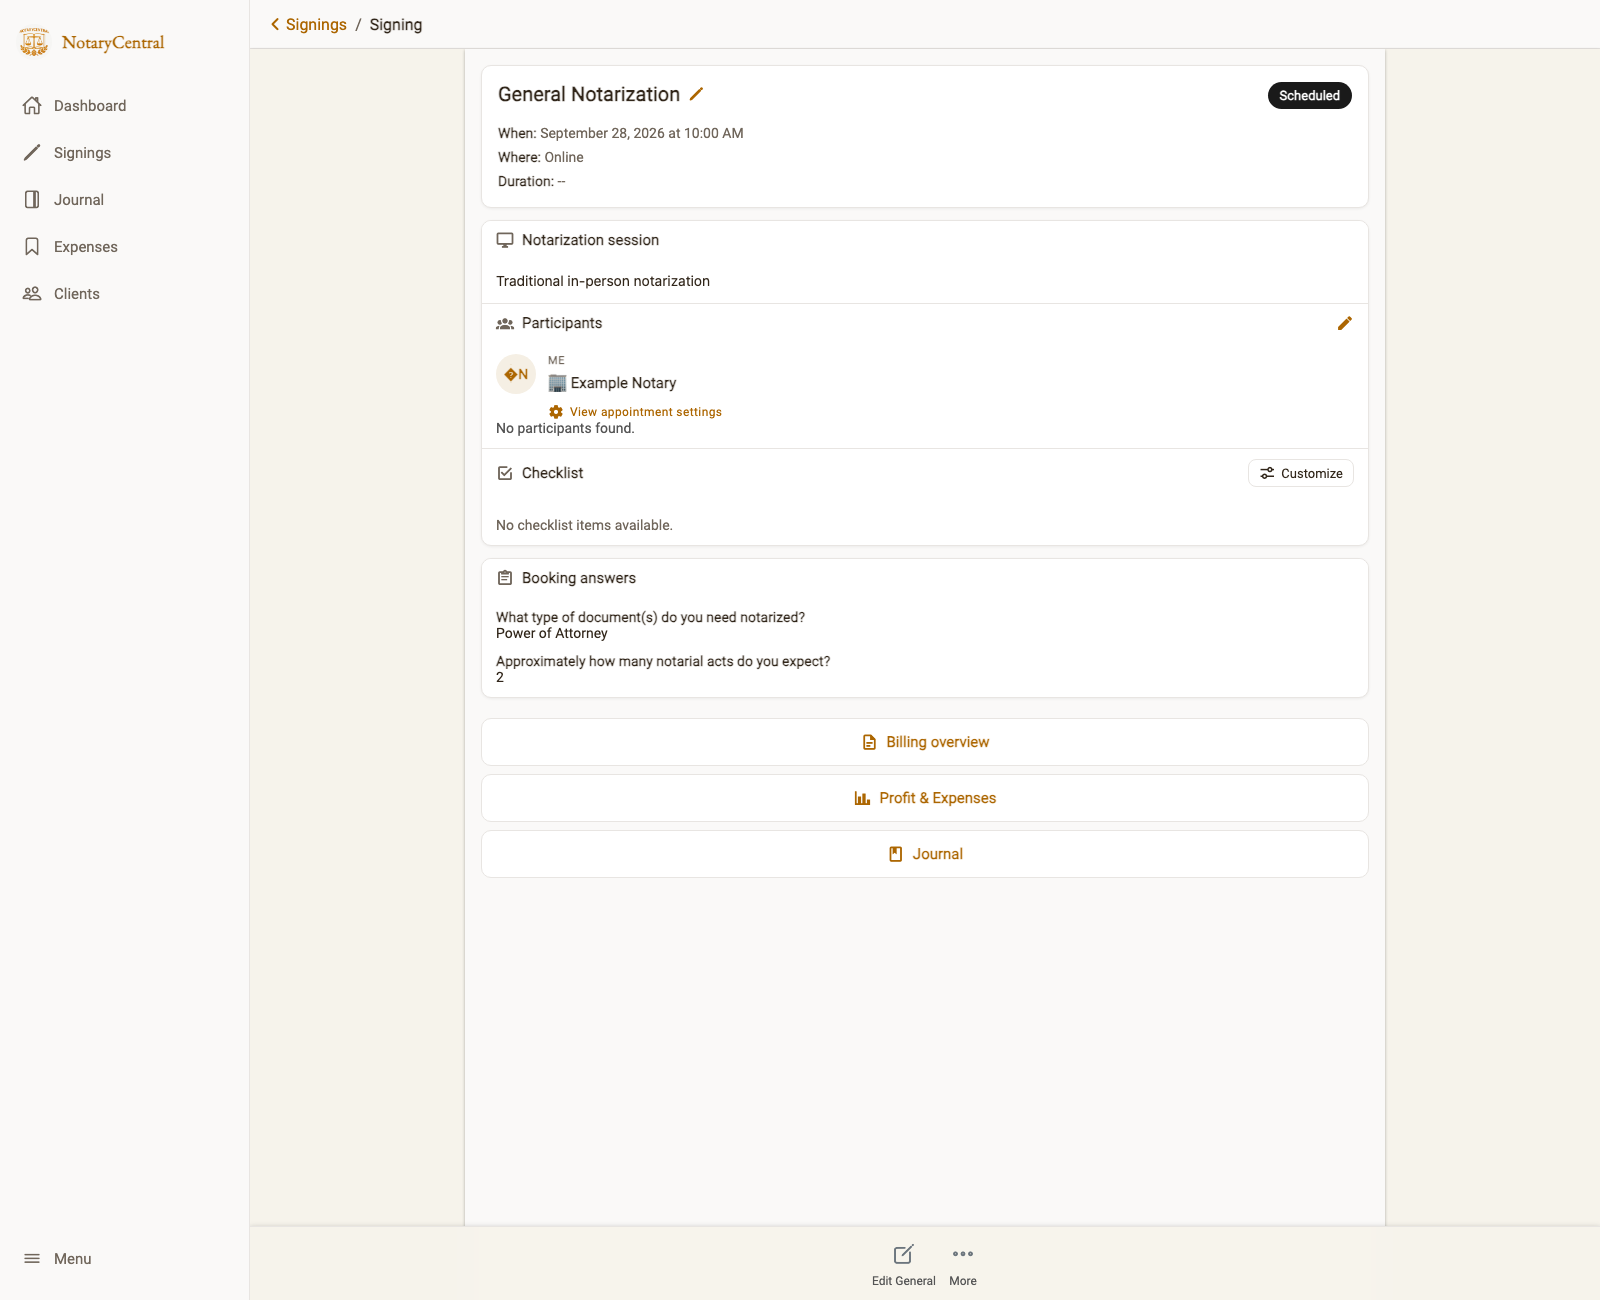
Task: Click the Traditional in-person notarization text
Action: [603, 281]
